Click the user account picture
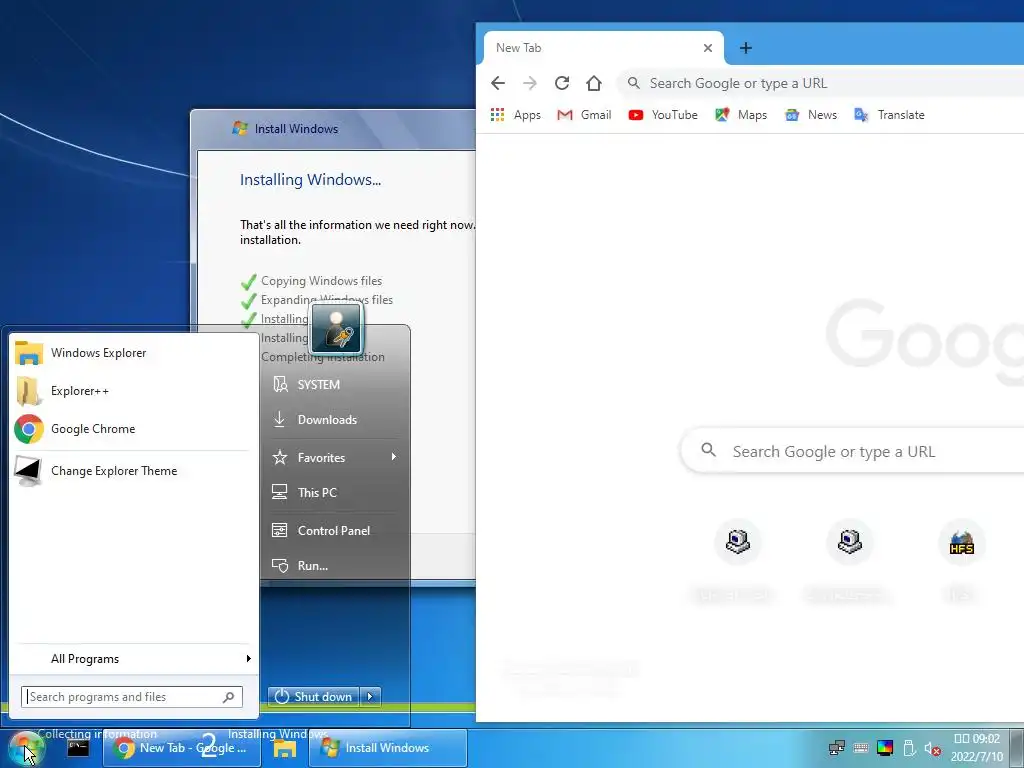Viewport: 1024px width, 768px height. 336,328
